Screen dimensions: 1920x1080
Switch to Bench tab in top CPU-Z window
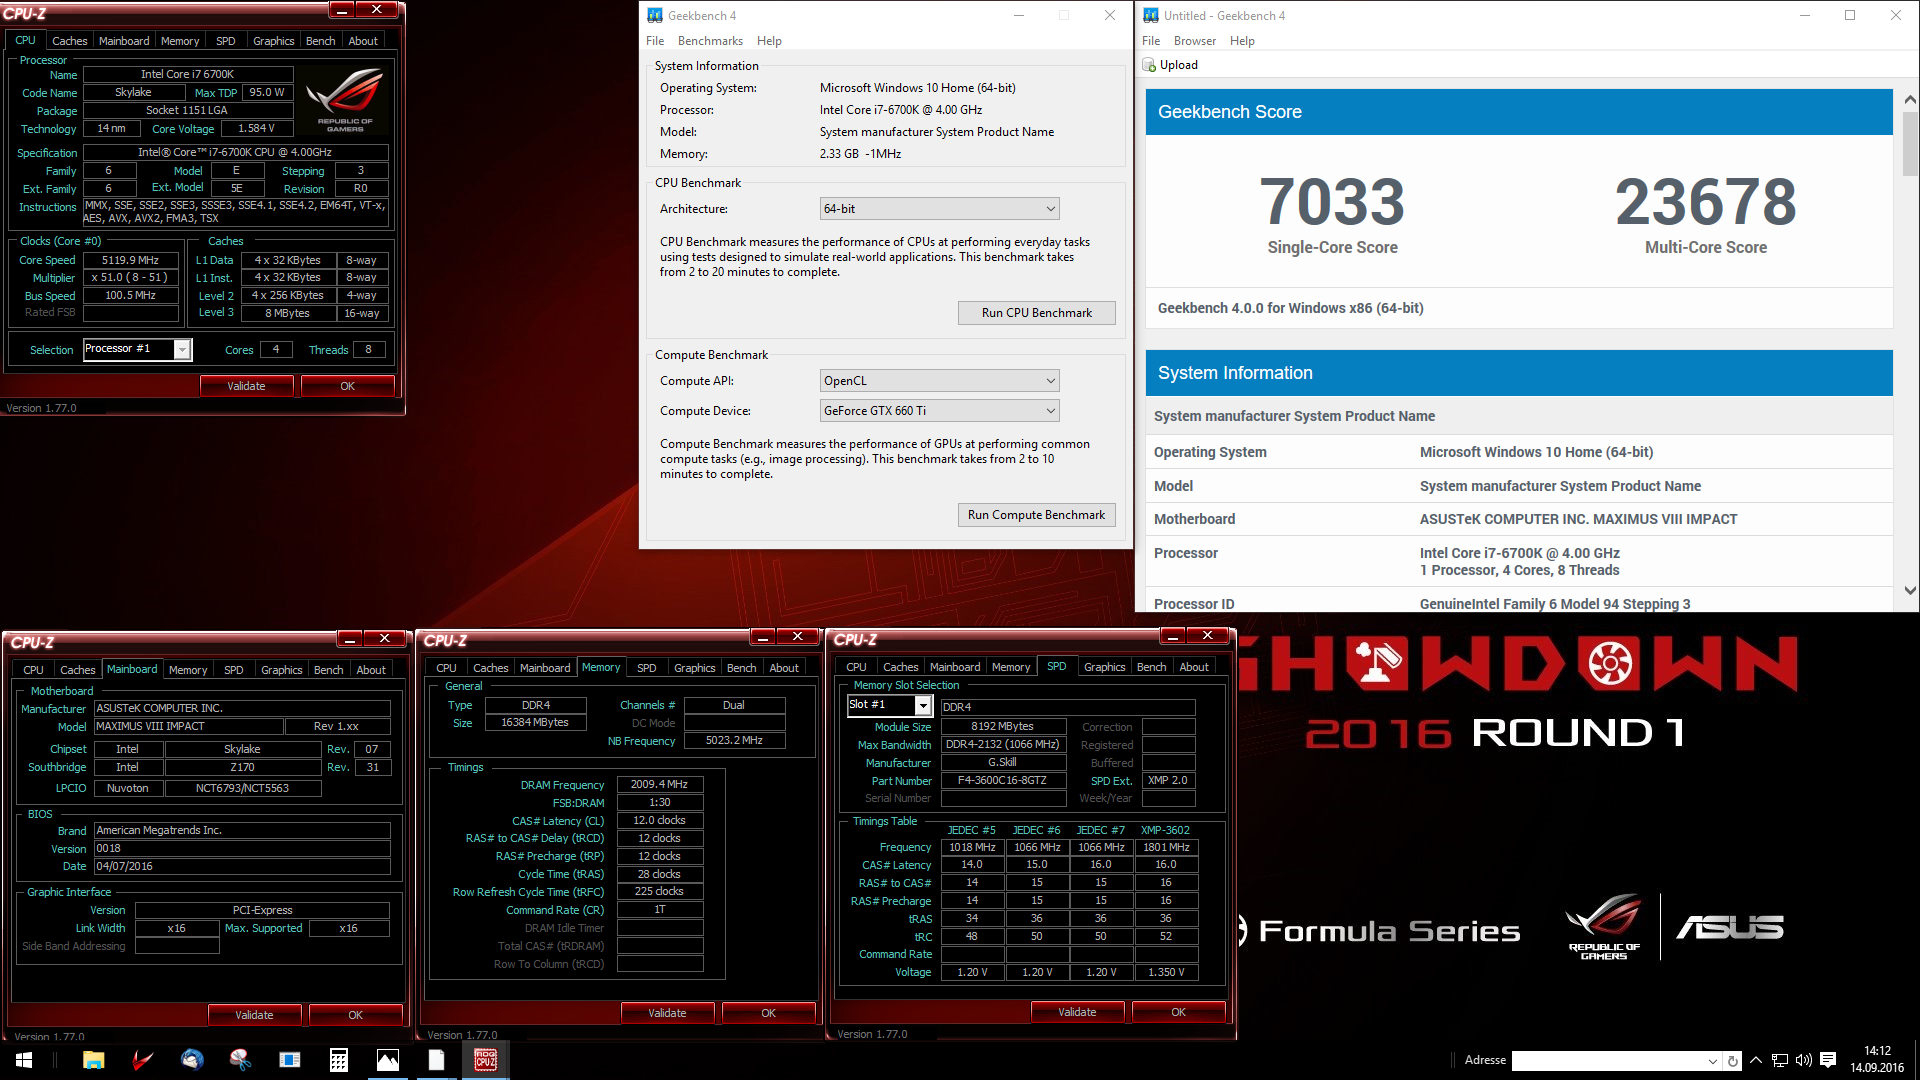321,41
